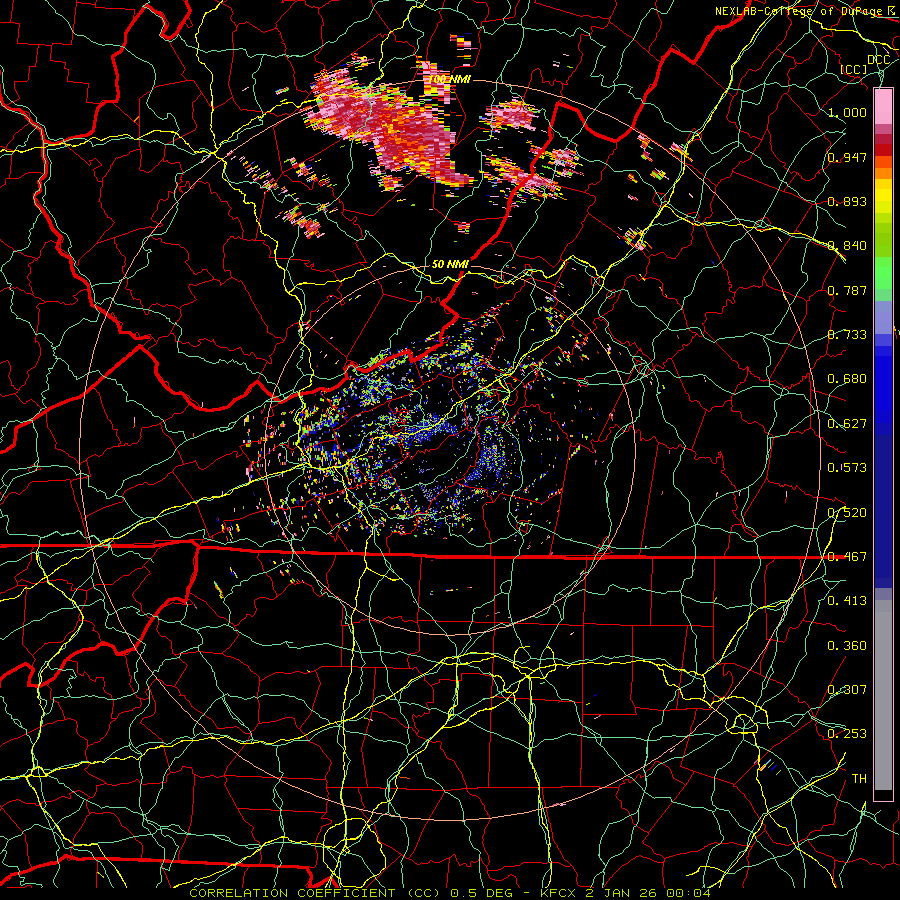Image resolution: width=900 pixels, height=900 pixels.
Task: Pick the 0.840 scale label
Action: tap(847, 246)
